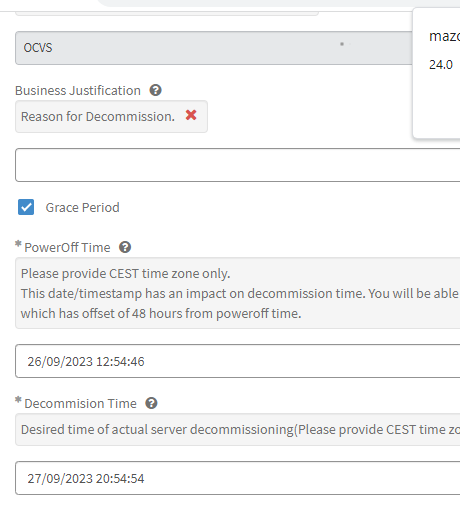Uncheck the Grace Period checkbox
The height and width of the screenshot is (509, 460).
click(26, 207)
